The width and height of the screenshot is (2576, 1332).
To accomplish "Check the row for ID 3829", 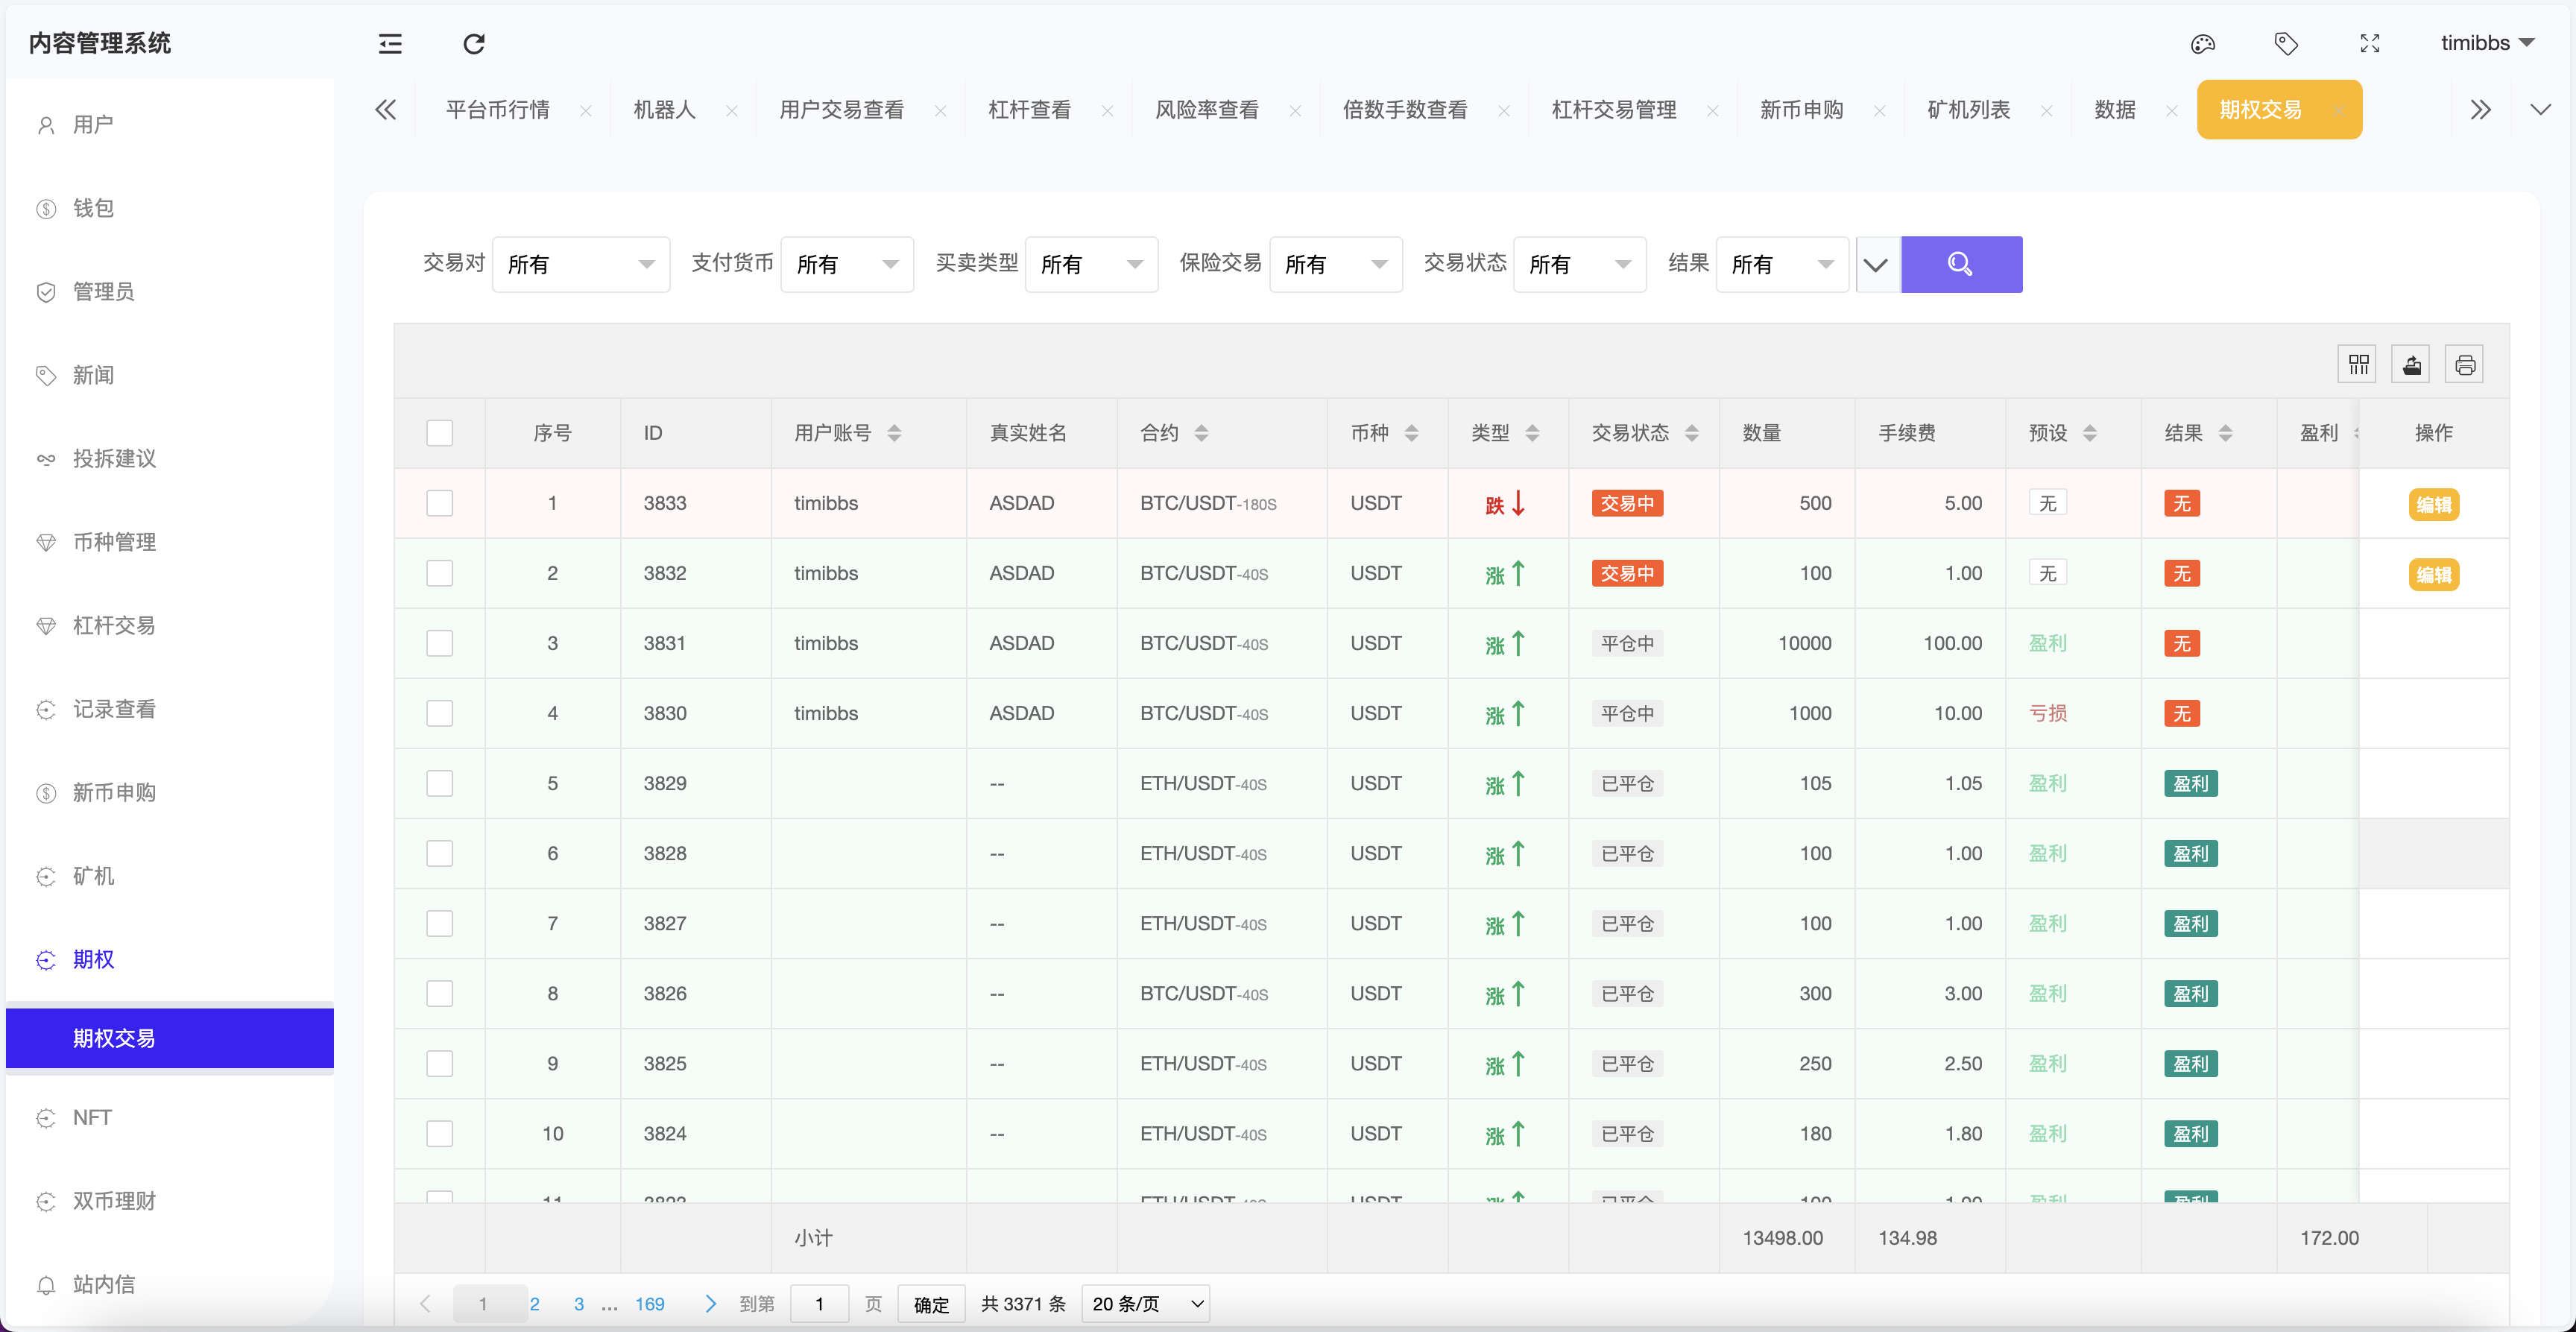I will (440, 783).
